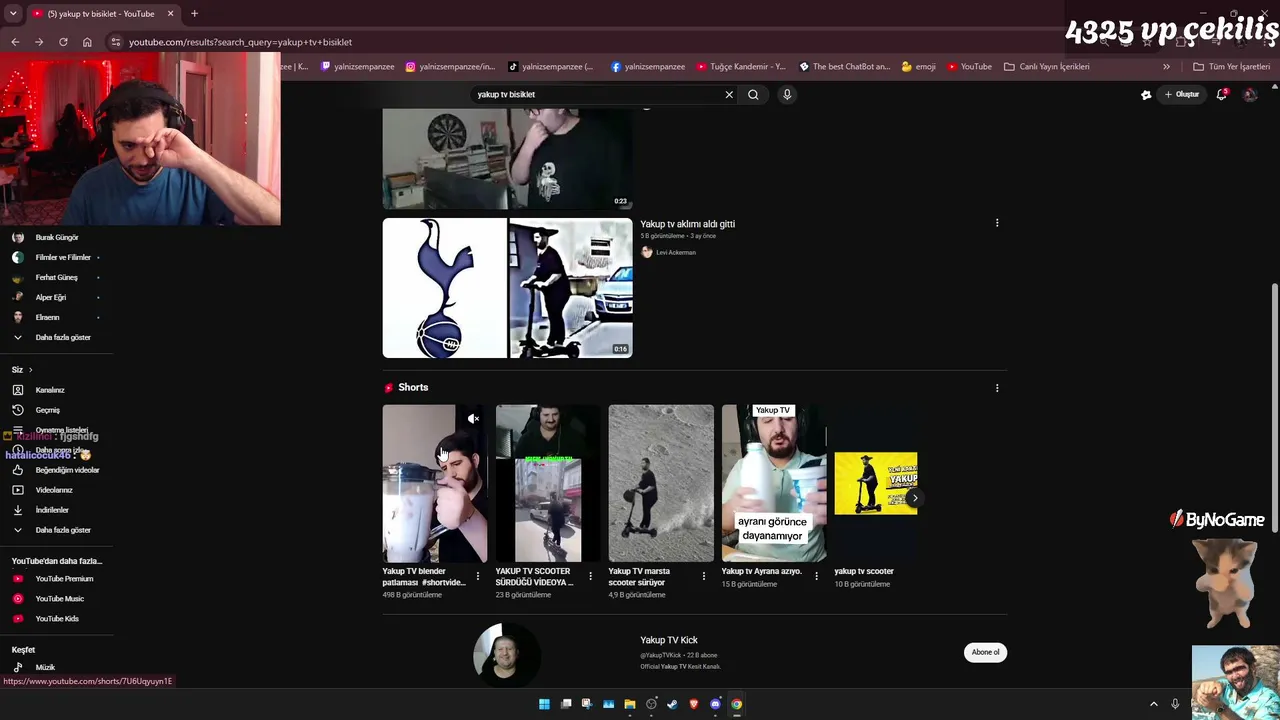Open Elraenn subscription channel
This screenshot has height=720, width=1280.
[56, 318]
